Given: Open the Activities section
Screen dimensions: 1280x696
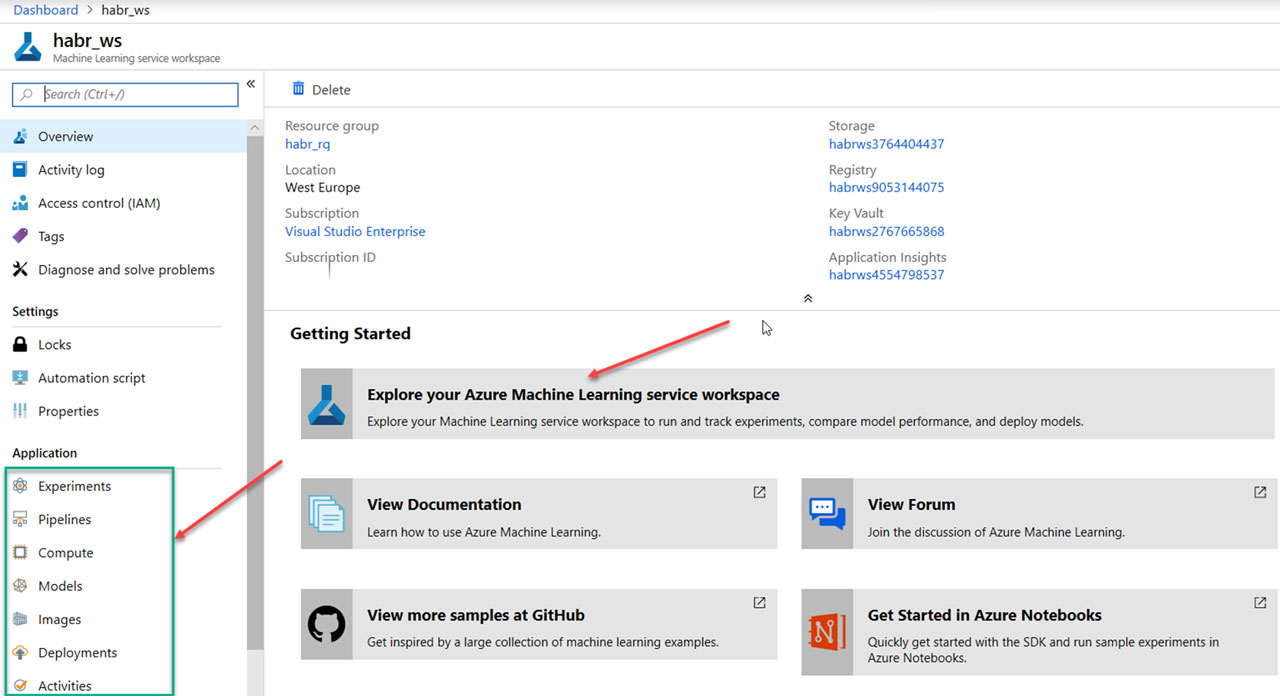Looking at the screenshot, I should [20, 685].
